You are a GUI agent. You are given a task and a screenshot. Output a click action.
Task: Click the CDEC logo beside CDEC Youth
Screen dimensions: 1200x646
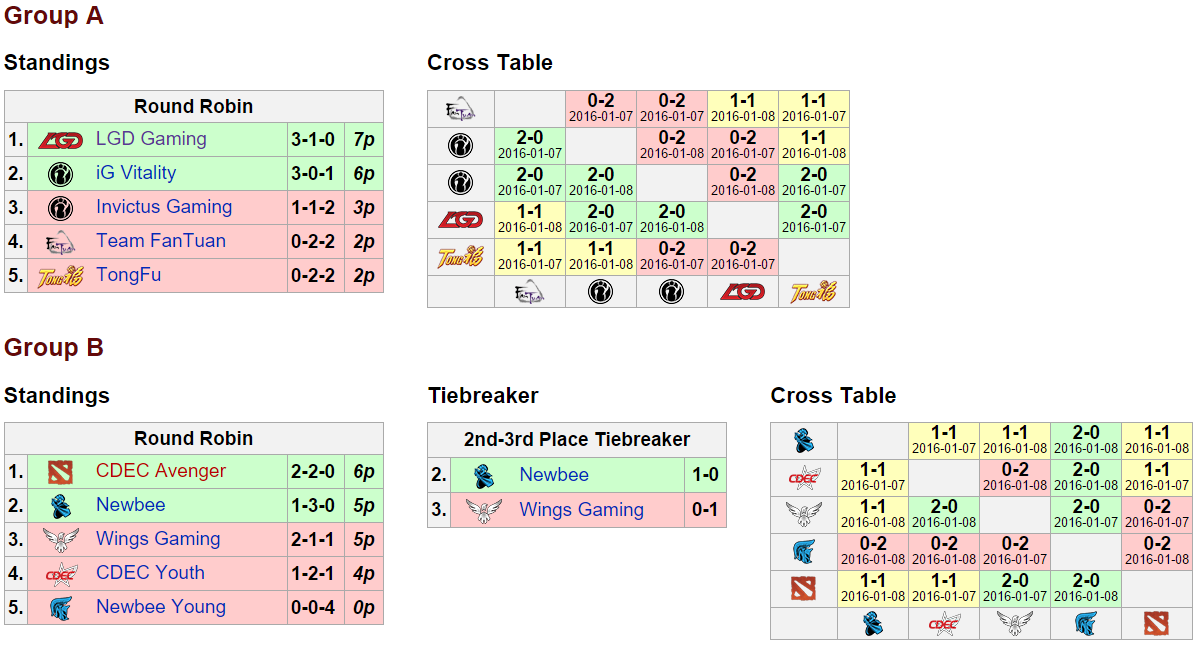point(60,574)
